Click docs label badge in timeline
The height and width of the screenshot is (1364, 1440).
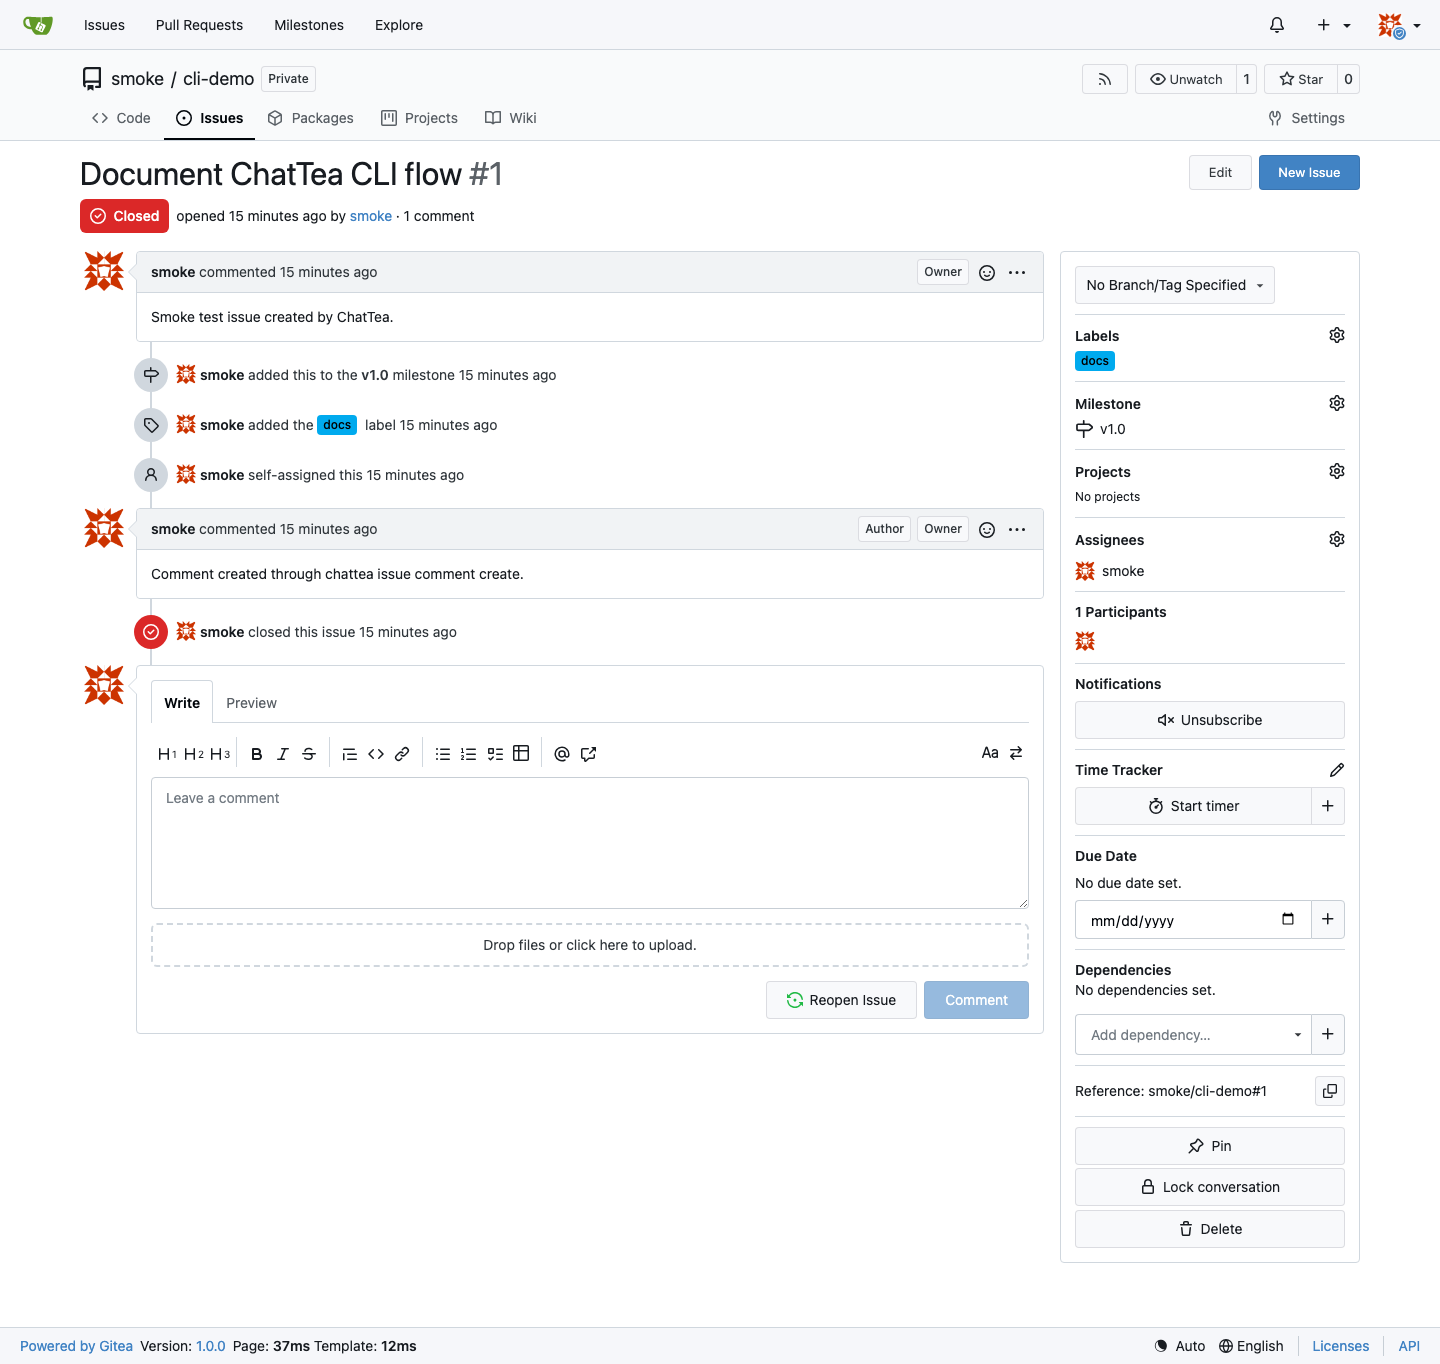coord(337,425)
